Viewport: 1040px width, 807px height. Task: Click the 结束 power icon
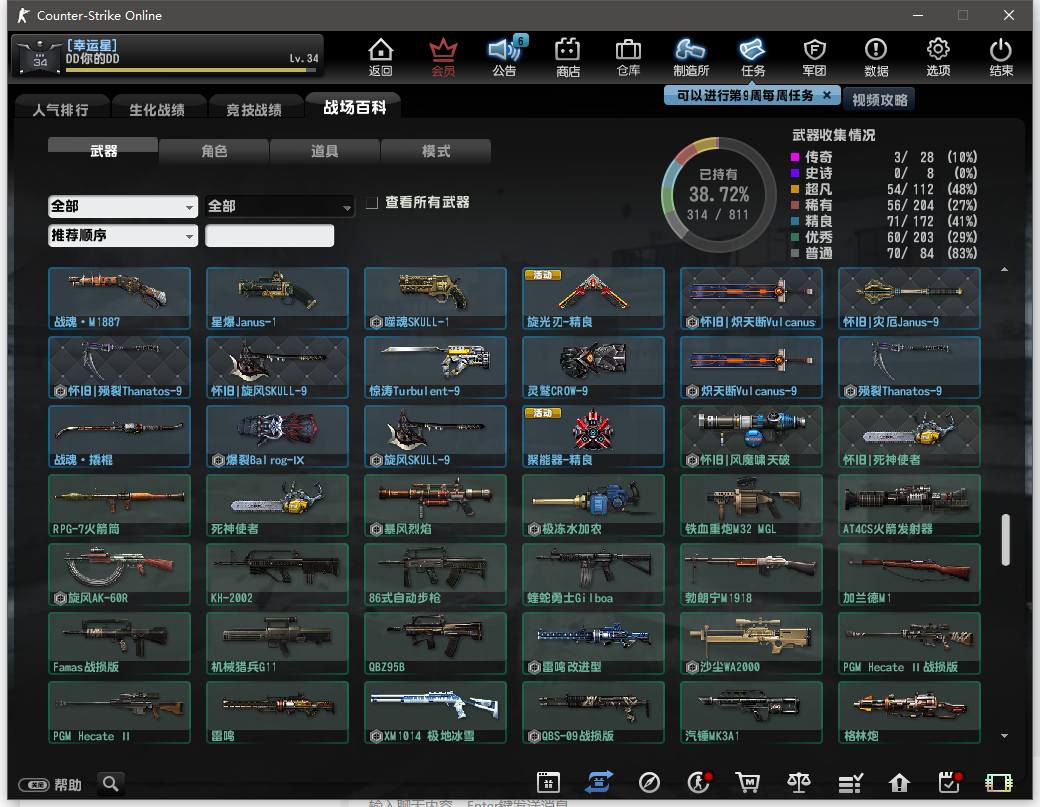1001,57
